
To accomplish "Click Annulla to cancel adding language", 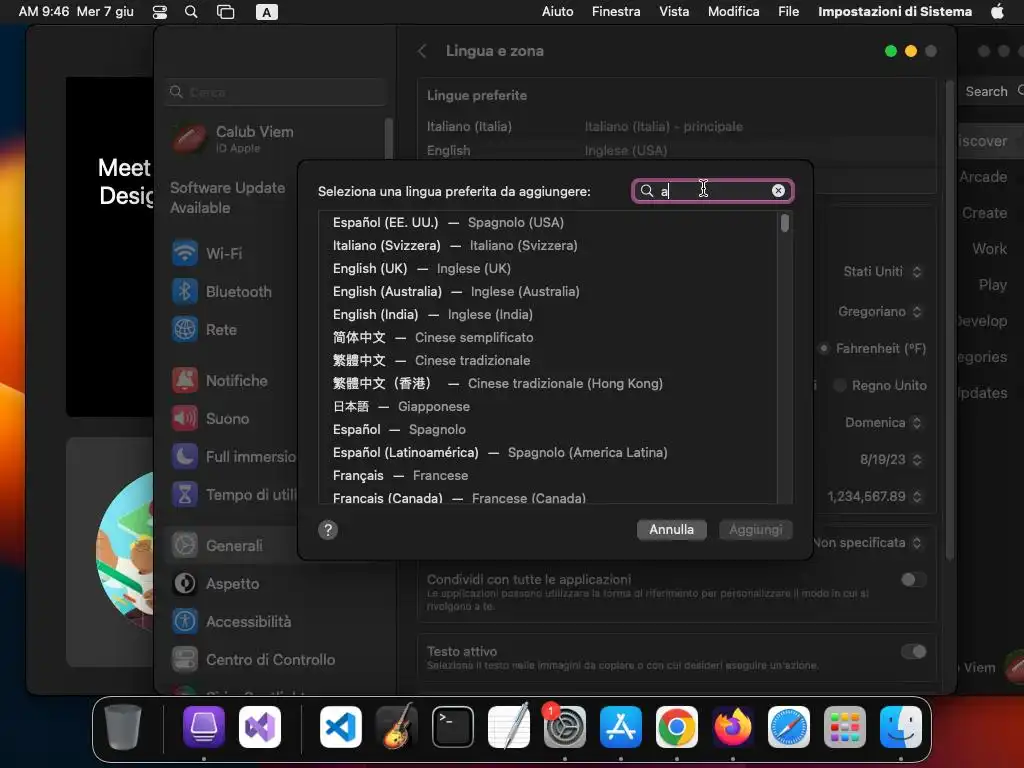I will tap(671, 530).
